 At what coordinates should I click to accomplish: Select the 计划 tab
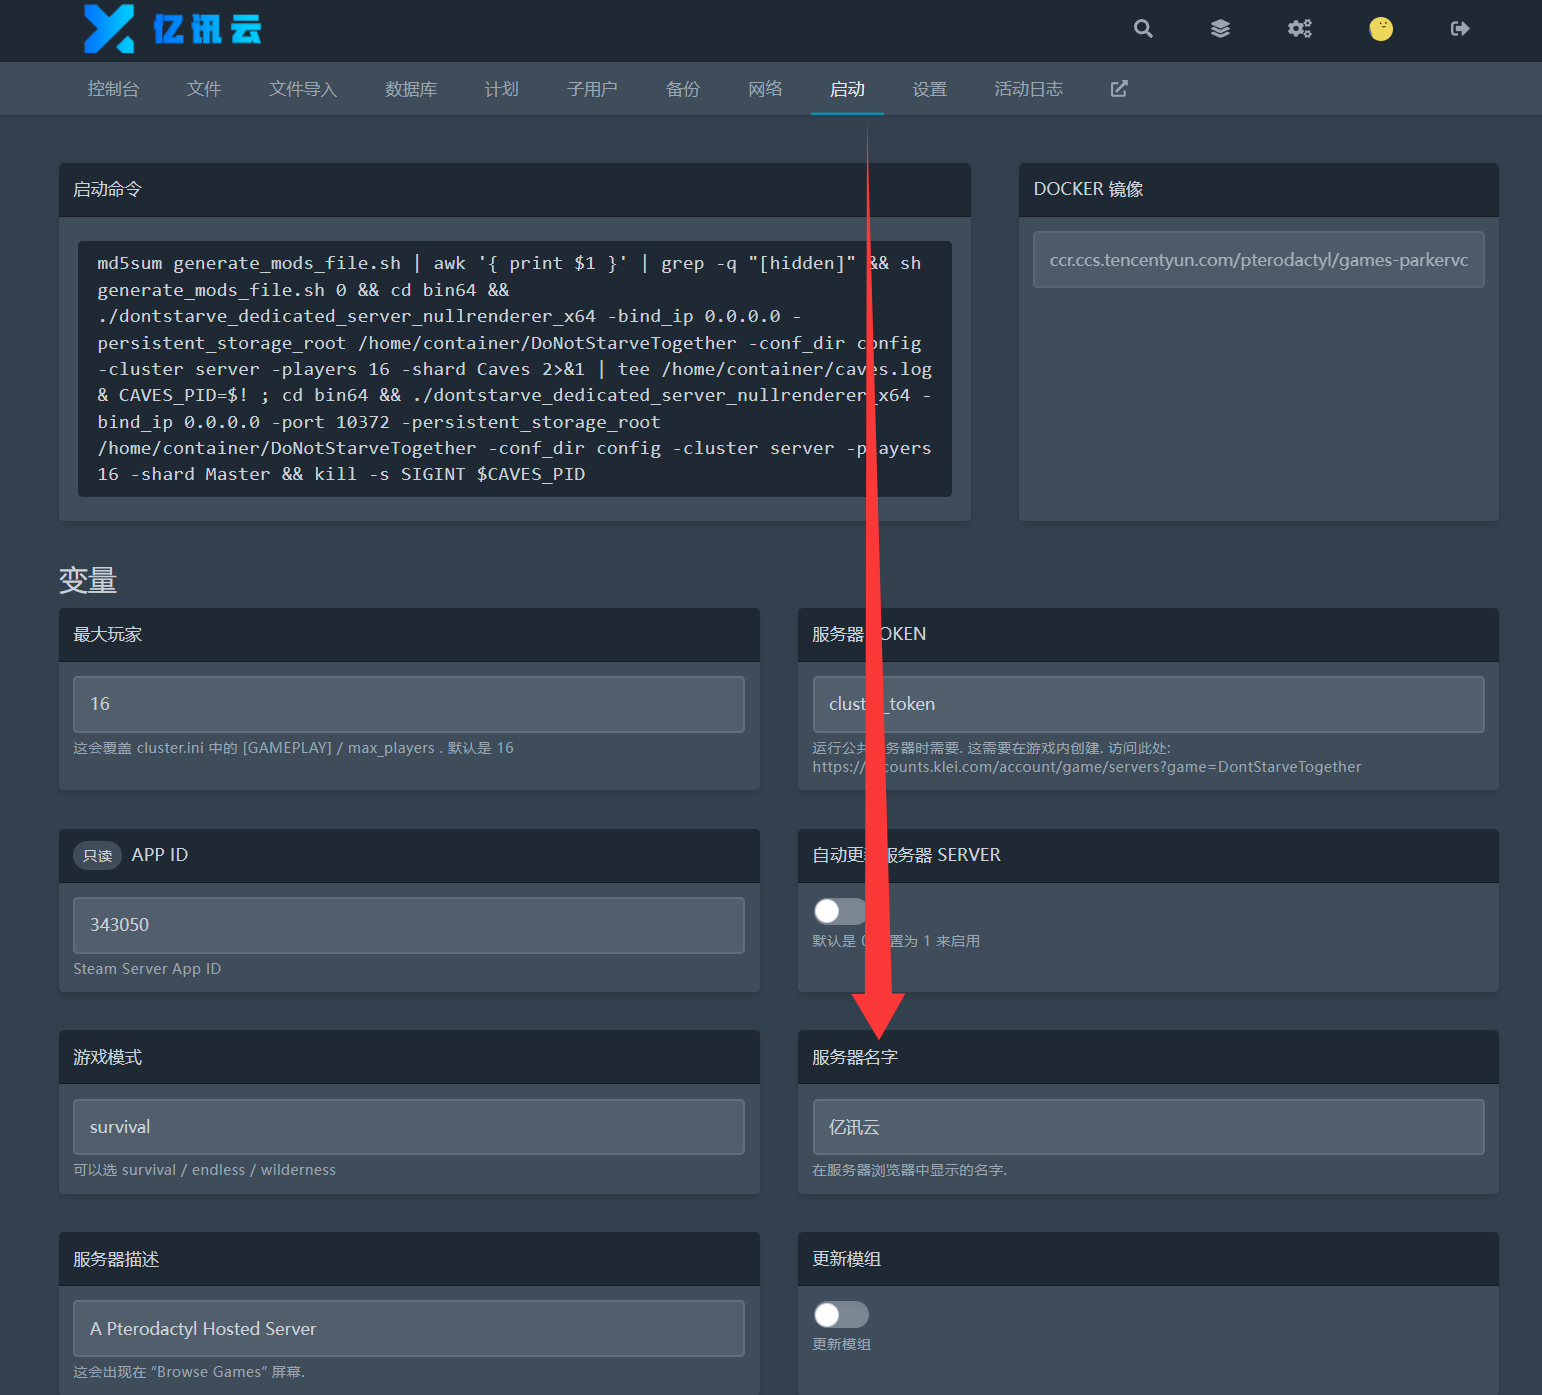point(501,89)
